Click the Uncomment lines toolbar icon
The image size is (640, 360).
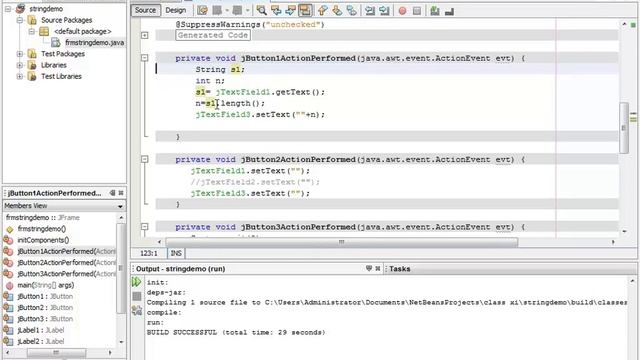click(449, 11)
